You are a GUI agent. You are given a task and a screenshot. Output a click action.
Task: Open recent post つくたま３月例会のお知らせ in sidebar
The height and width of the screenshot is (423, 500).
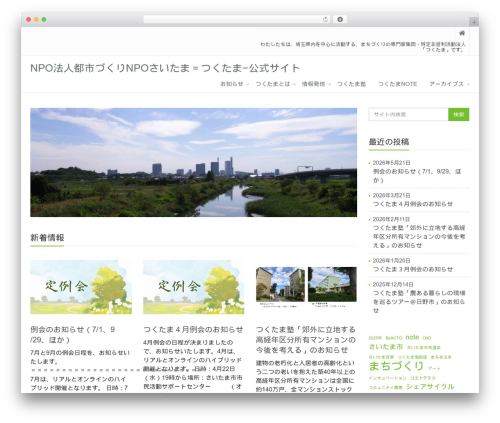coord(413,269)
